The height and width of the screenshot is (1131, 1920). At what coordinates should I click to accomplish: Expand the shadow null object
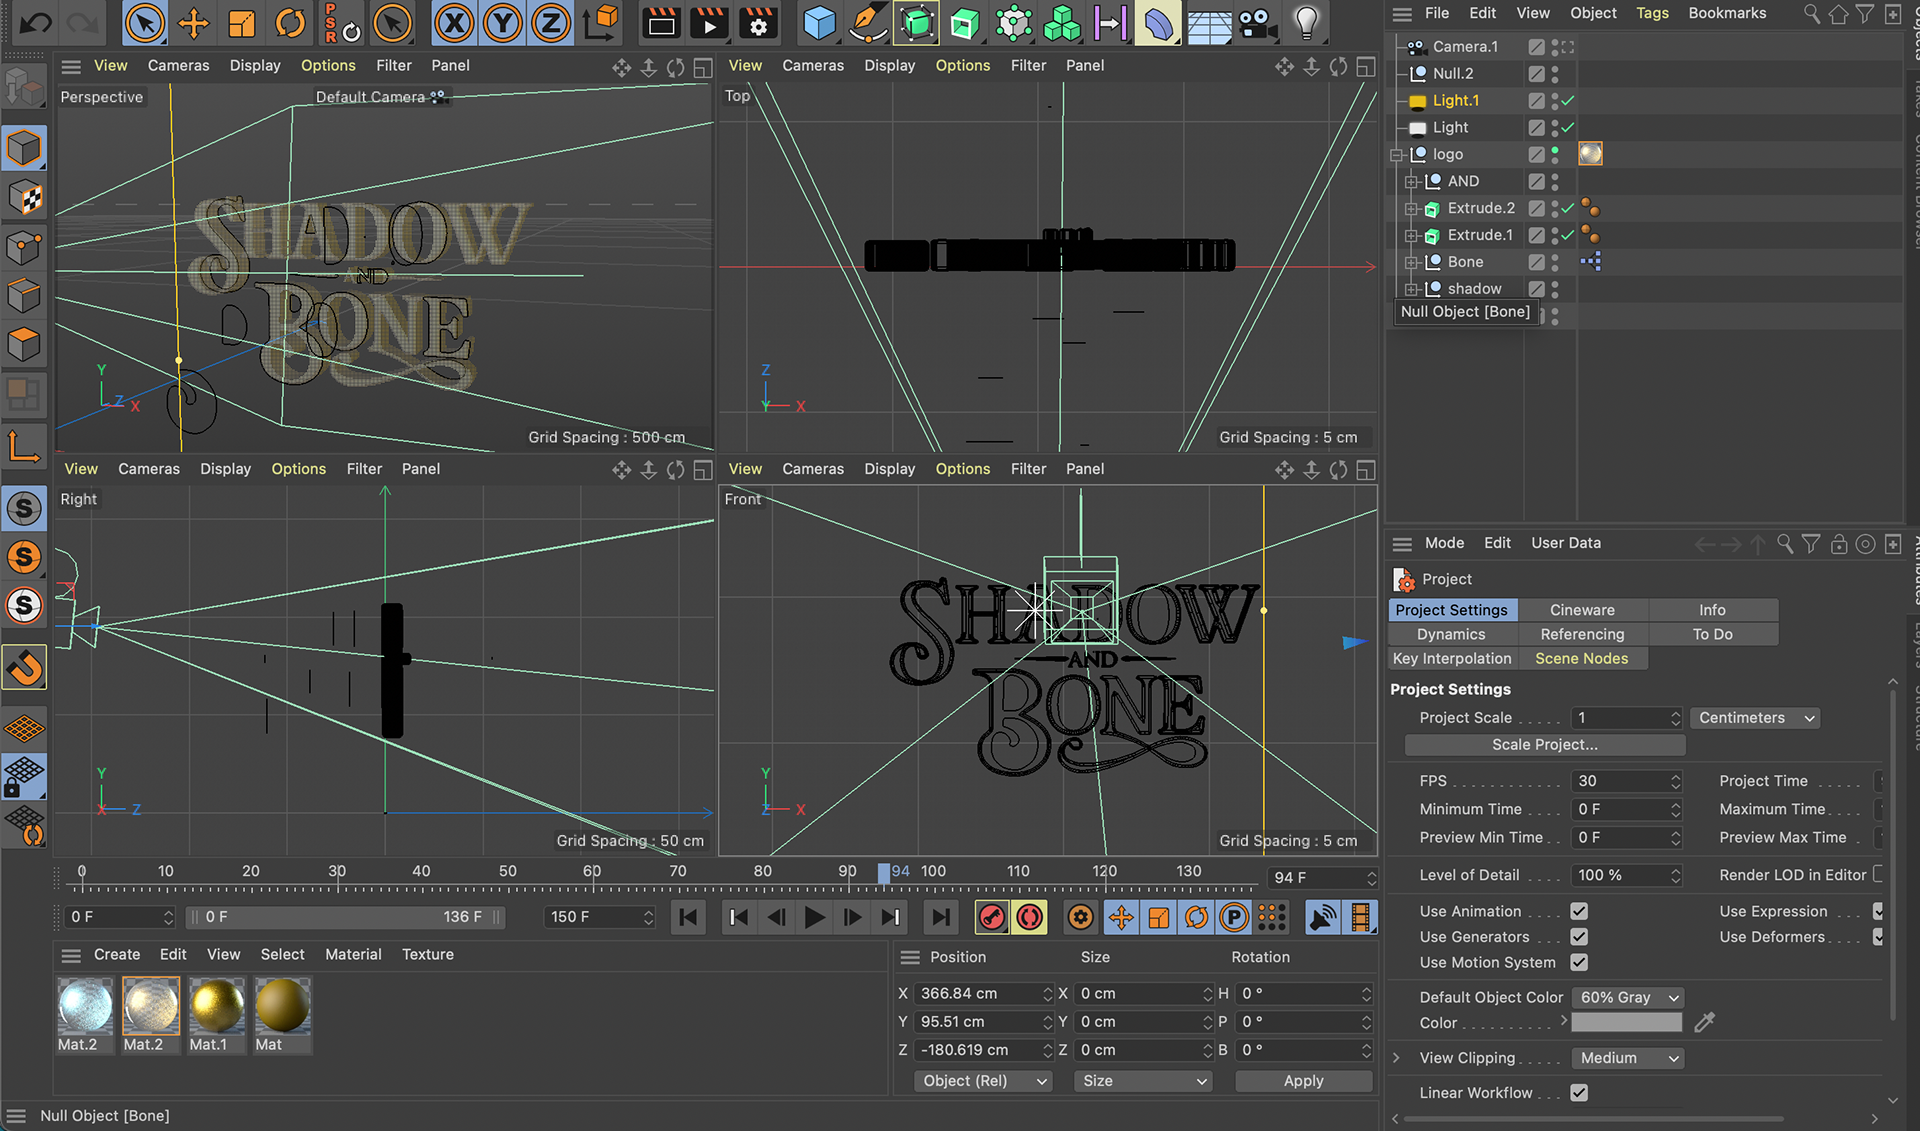coord(1411,289)
